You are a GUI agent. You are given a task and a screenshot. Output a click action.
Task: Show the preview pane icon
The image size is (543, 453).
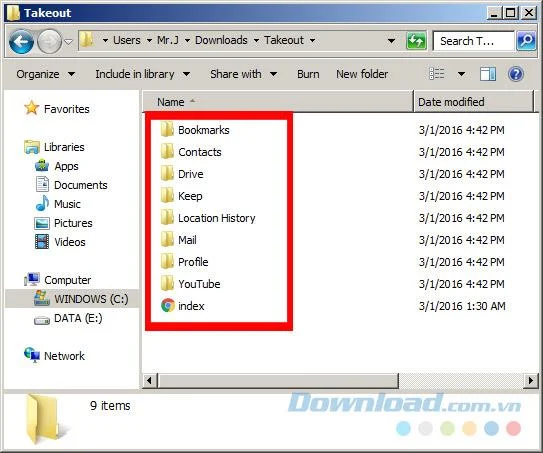point(488,74)
